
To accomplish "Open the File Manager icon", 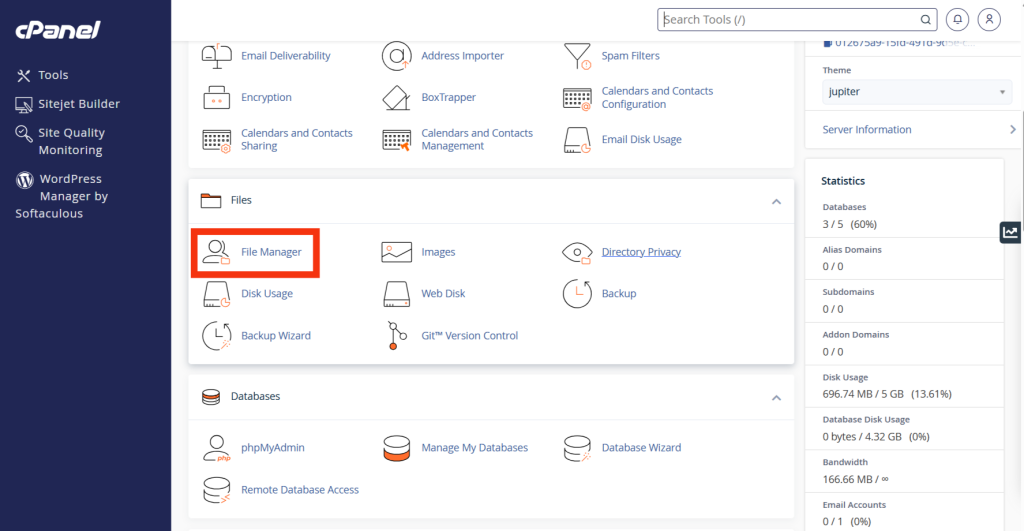I will 217,252.
